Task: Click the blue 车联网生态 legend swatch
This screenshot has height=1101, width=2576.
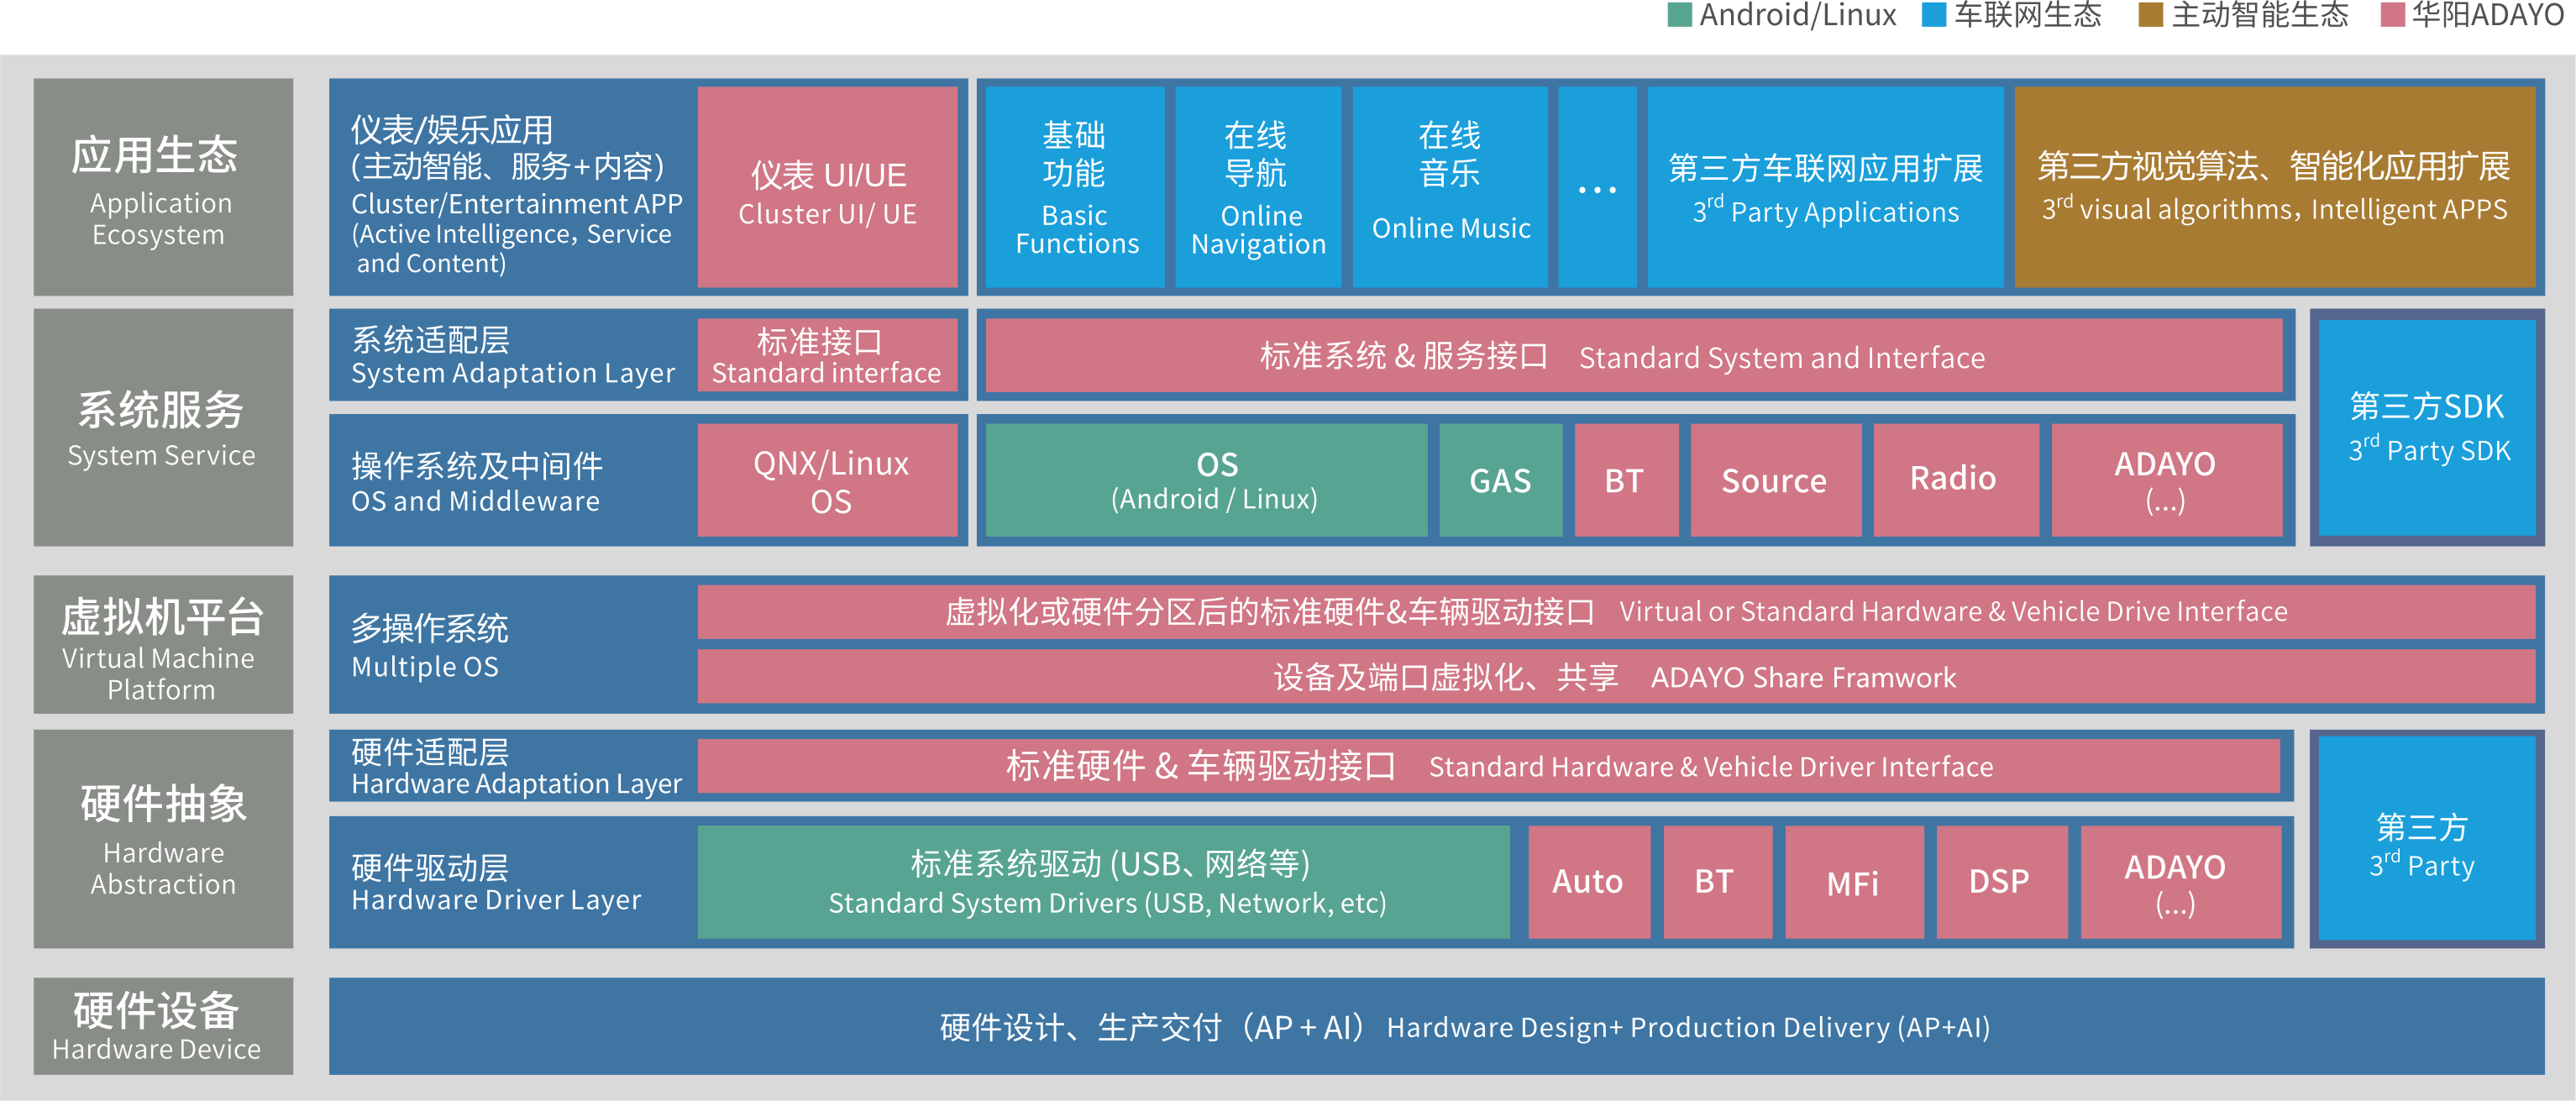Action: tap(1934, 15)
